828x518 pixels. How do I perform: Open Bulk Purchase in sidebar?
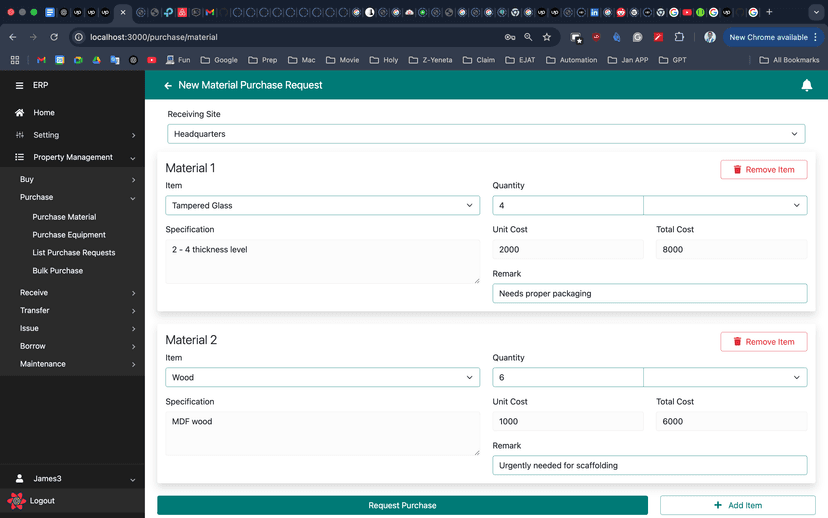tap(58, 270)
